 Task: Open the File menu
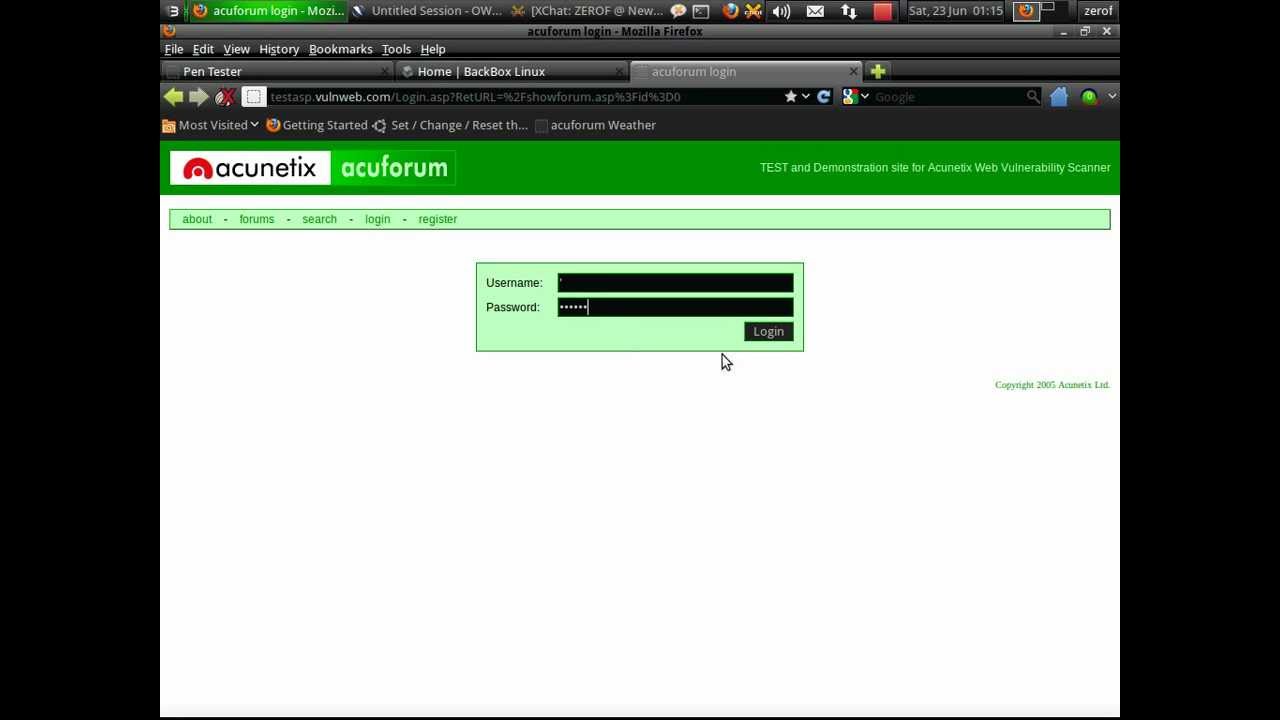(x=174, y=49)
